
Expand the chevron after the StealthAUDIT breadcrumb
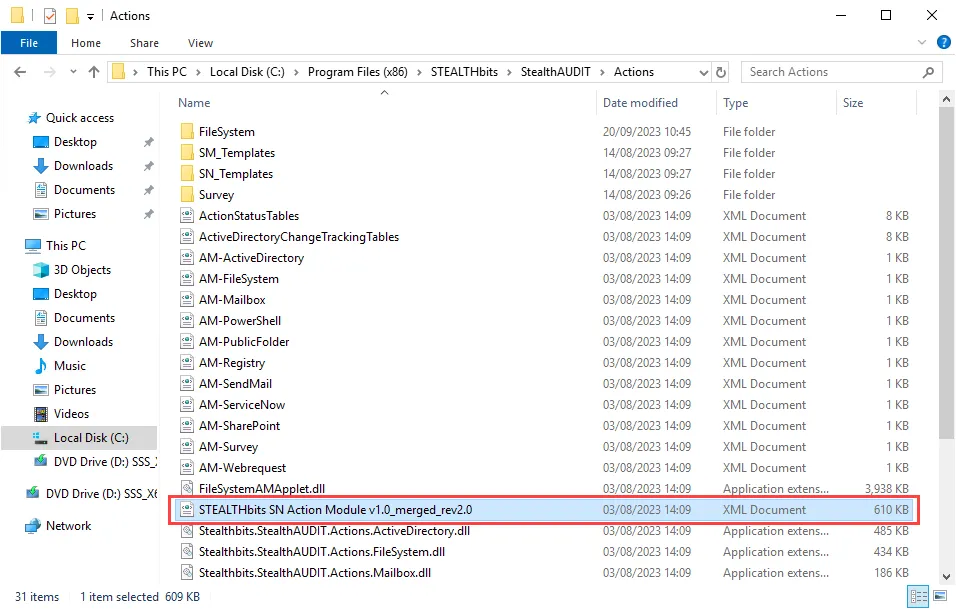tap(602, 72)
